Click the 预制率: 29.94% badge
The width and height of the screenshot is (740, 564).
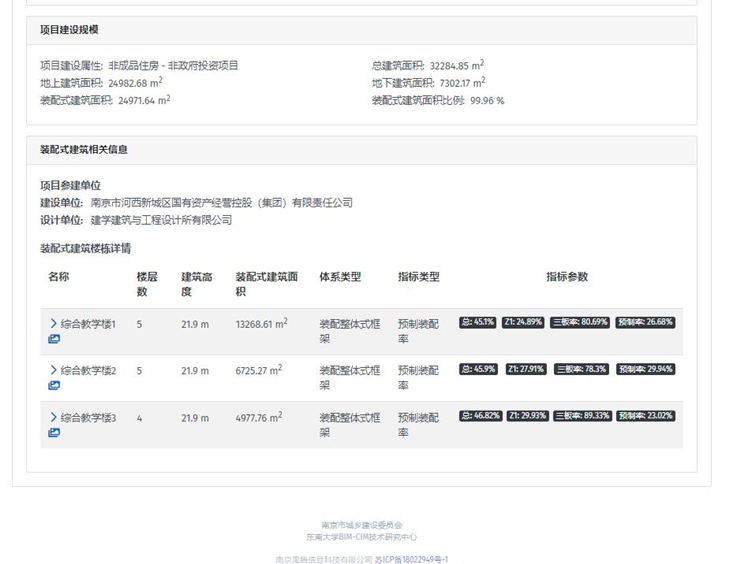click(x=645, y=369)
